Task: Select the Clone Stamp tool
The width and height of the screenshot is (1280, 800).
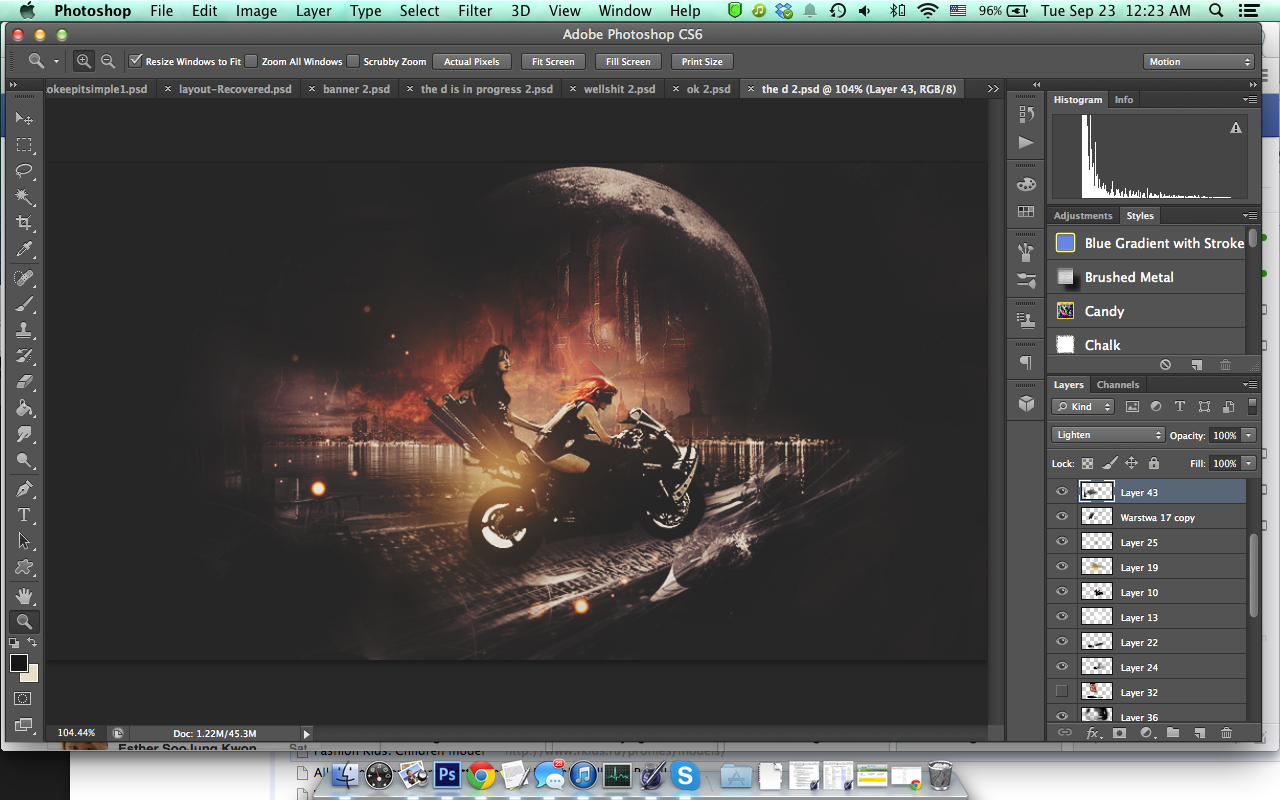Action: [x=24, y=330]
